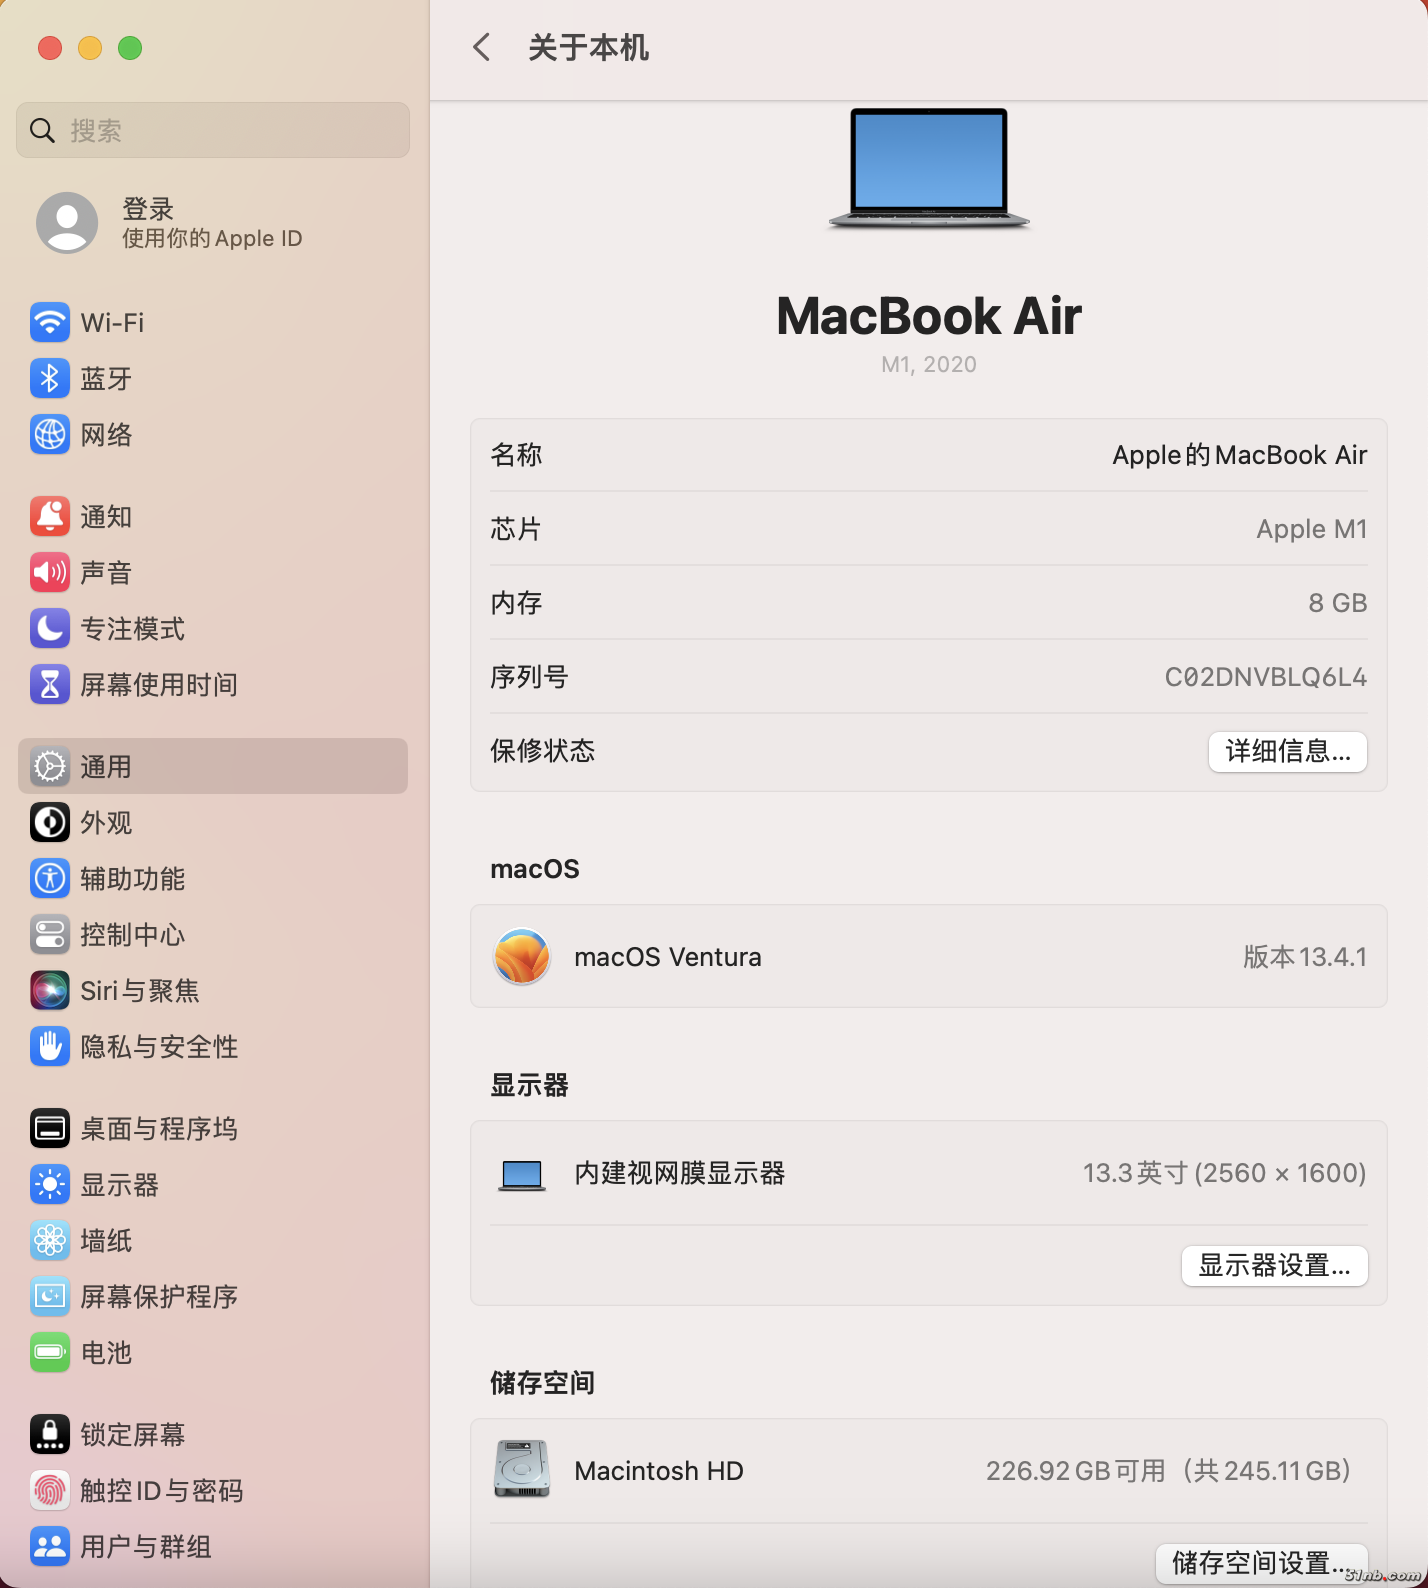The height and width of the screenshot is (1588, 1428).
Task: Click the version text 版本13.4.1
Action: [1305, 957]
